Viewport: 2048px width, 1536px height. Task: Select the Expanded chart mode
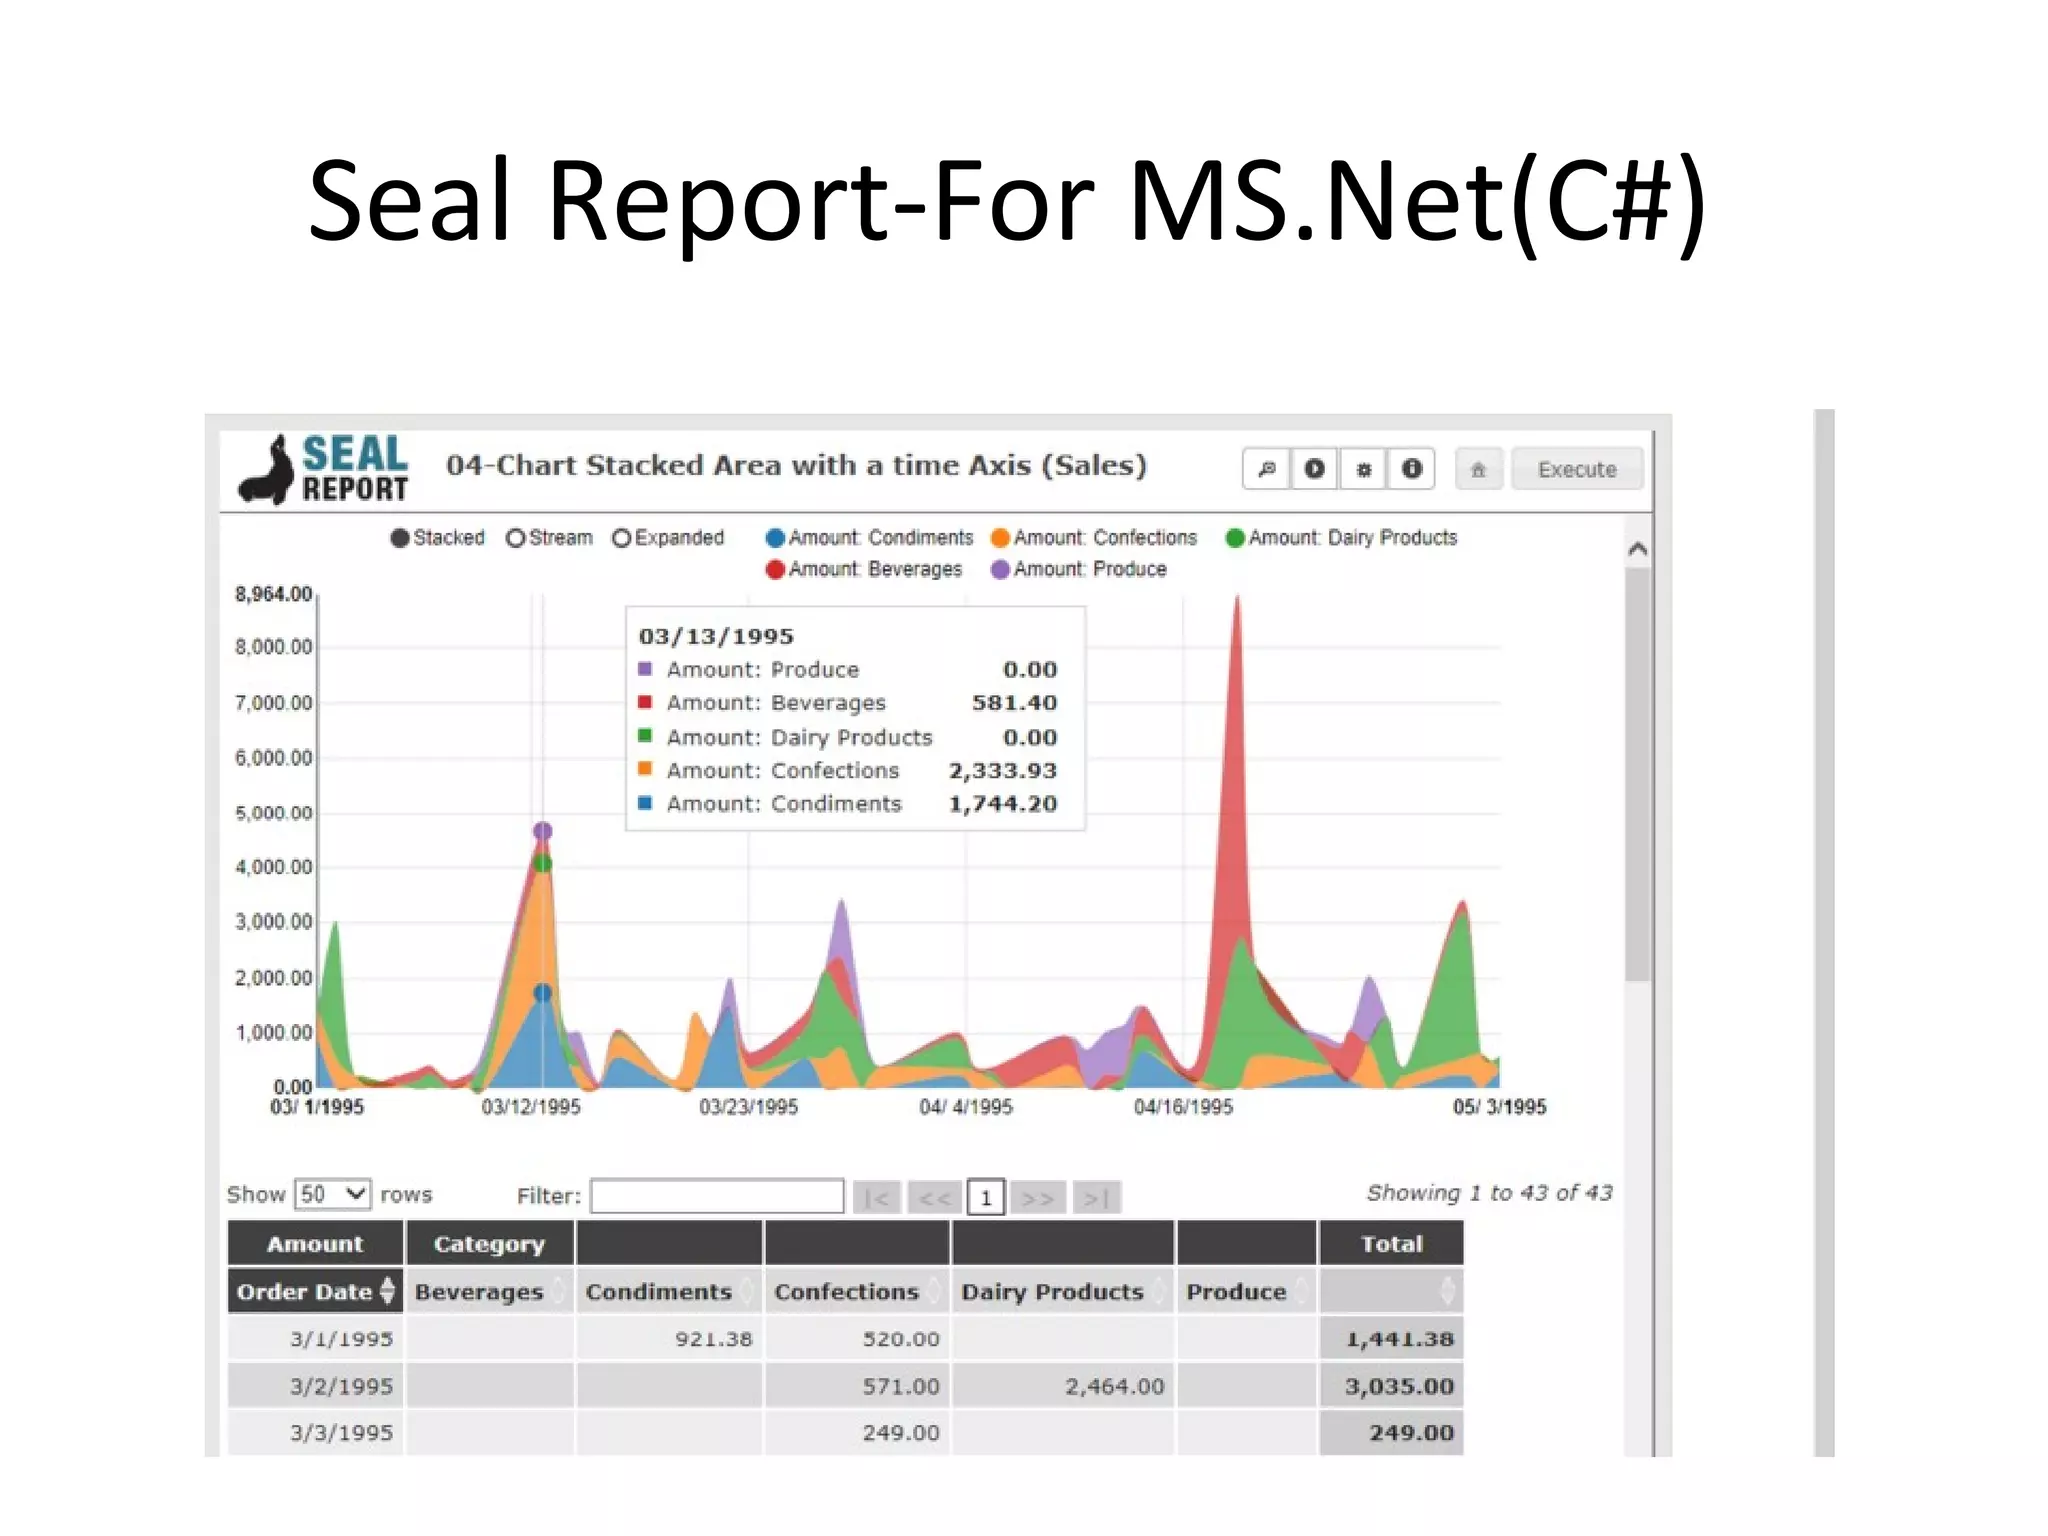(668, 538)
